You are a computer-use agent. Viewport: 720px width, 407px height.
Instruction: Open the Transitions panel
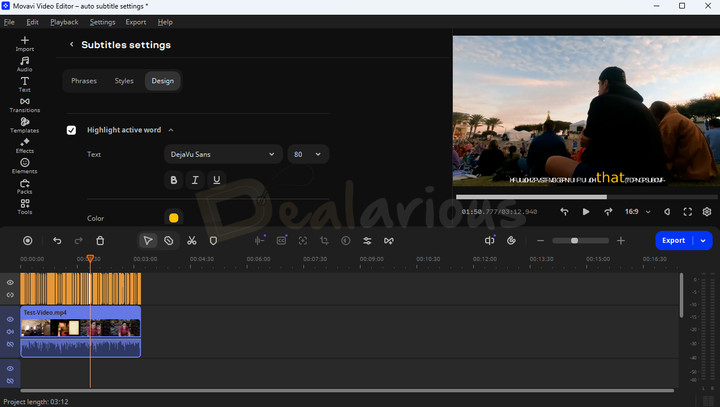coord(25,105)
